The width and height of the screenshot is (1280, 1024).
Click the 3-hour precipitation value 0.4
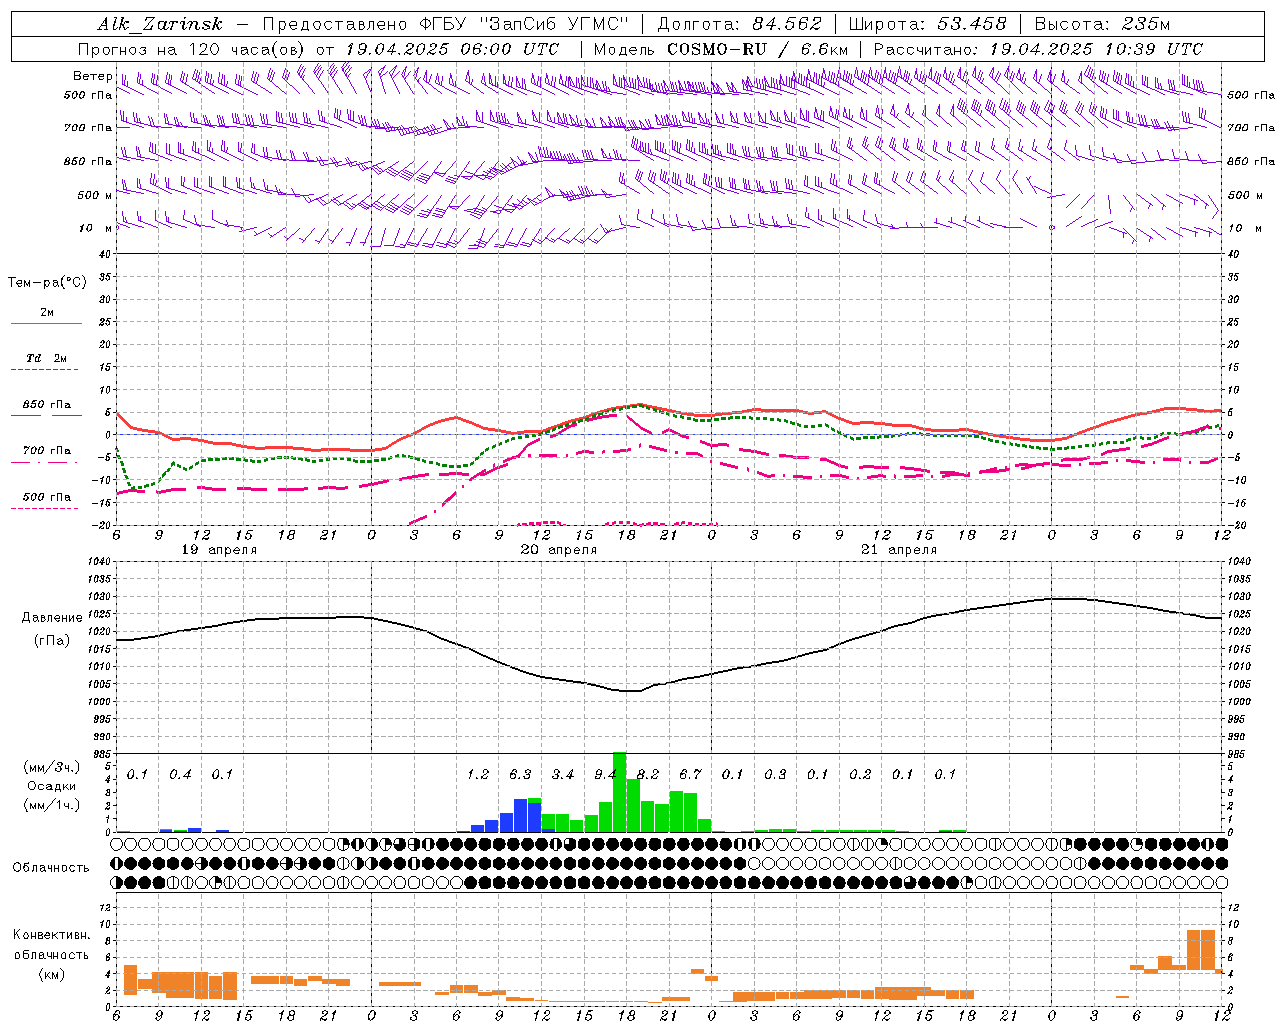coord(180,774)
